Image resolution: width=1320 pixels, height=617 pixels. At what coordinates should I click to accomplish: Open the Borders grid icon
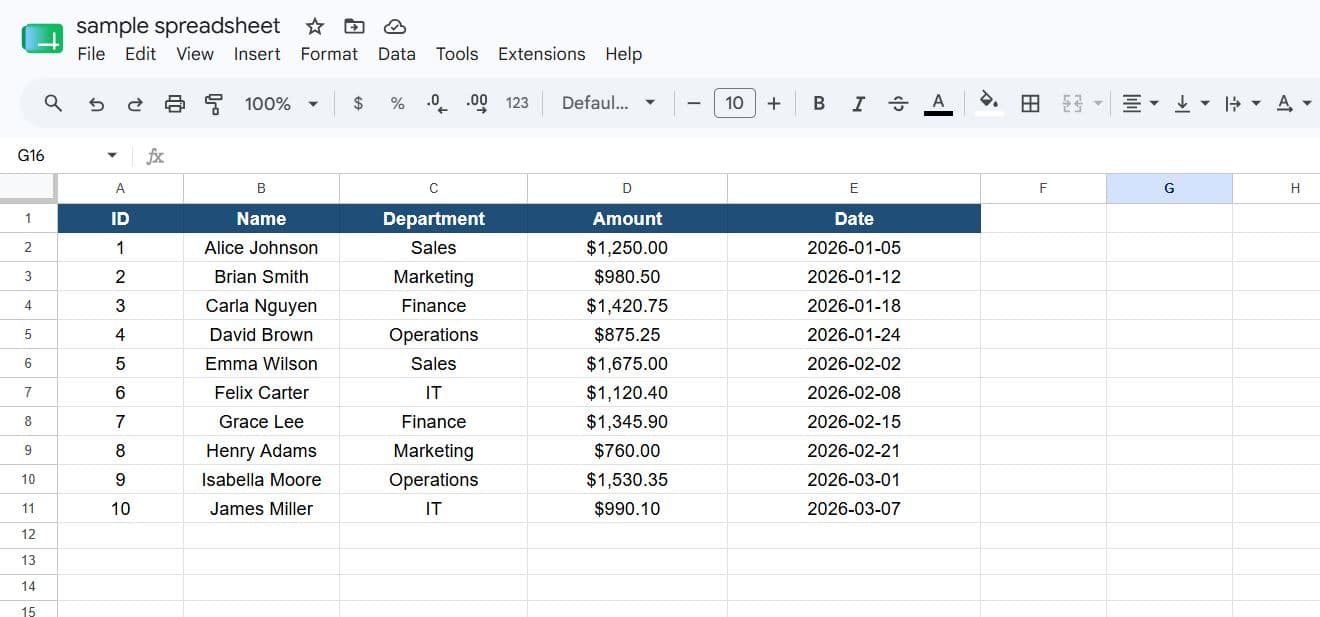click(x=1030, y=103)
